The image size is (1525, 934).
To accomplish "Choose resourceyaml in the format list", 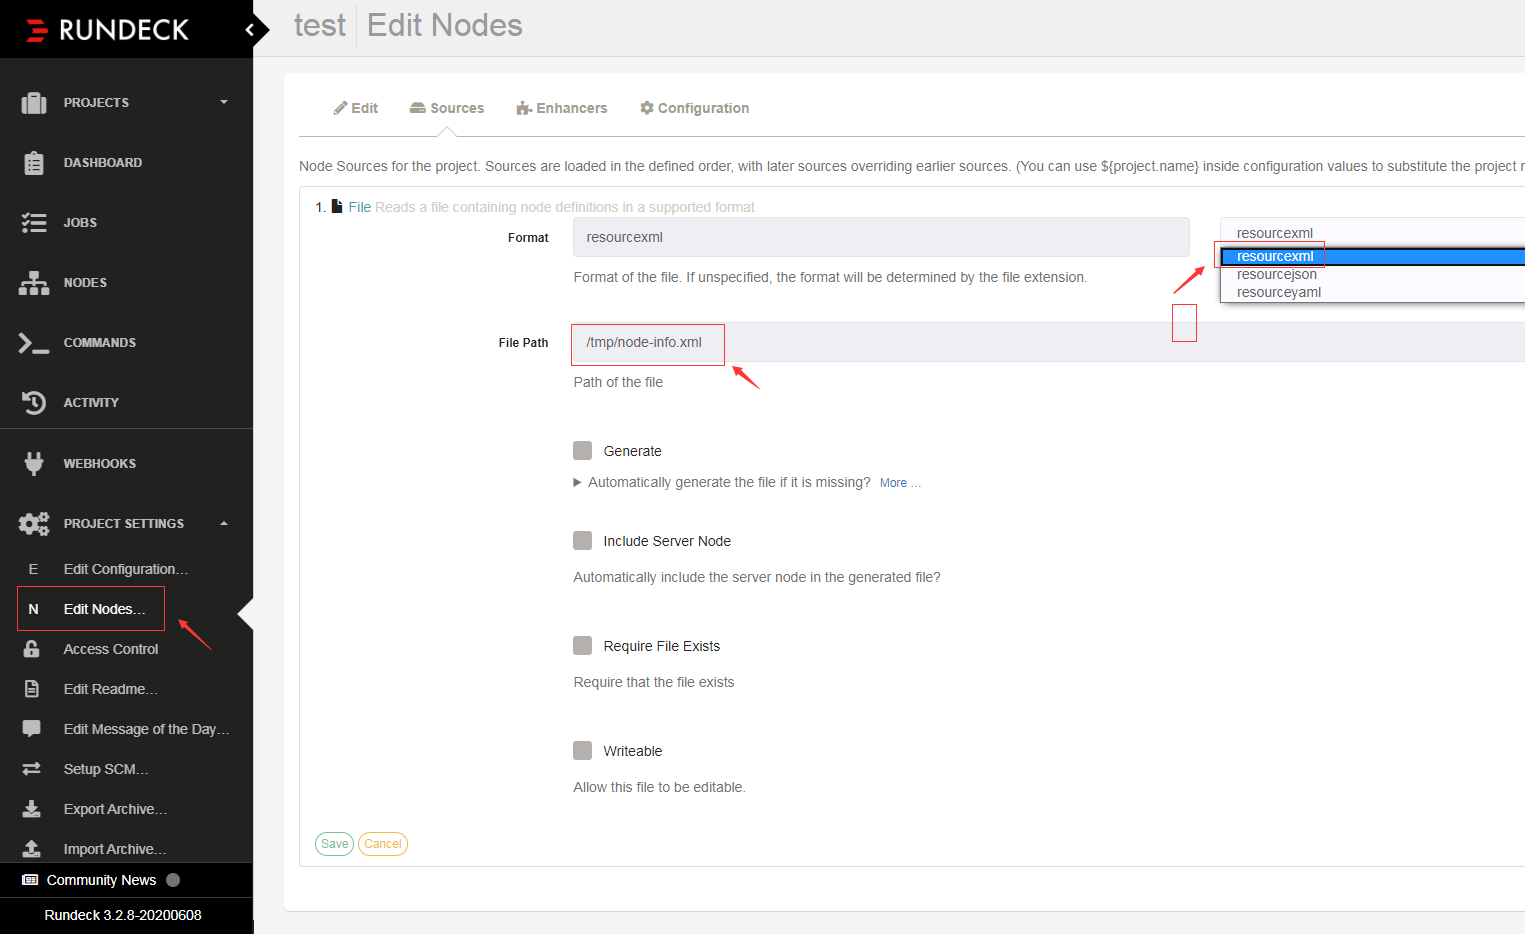I will pos(1279,293).
